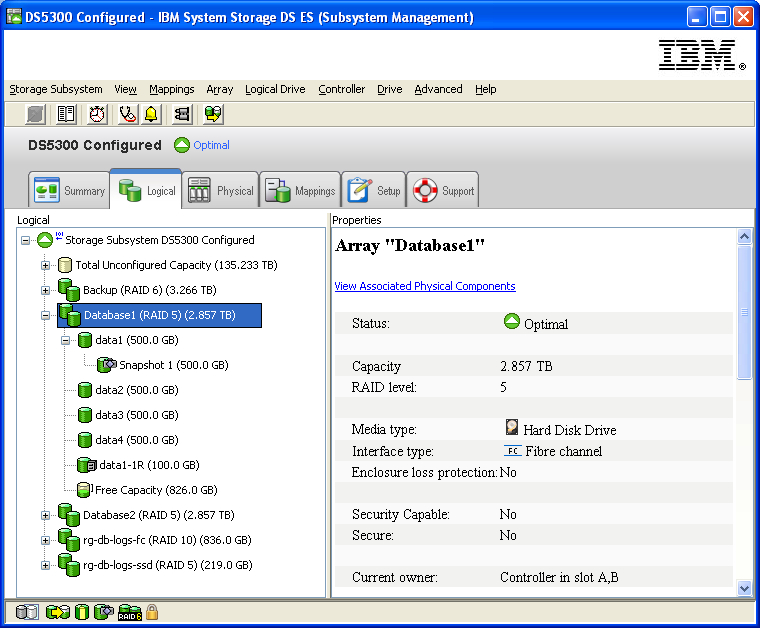This screenshot has width=760, height=628.
Task: Click the yellow bell alert icon
Action: [x=151, y=114]
